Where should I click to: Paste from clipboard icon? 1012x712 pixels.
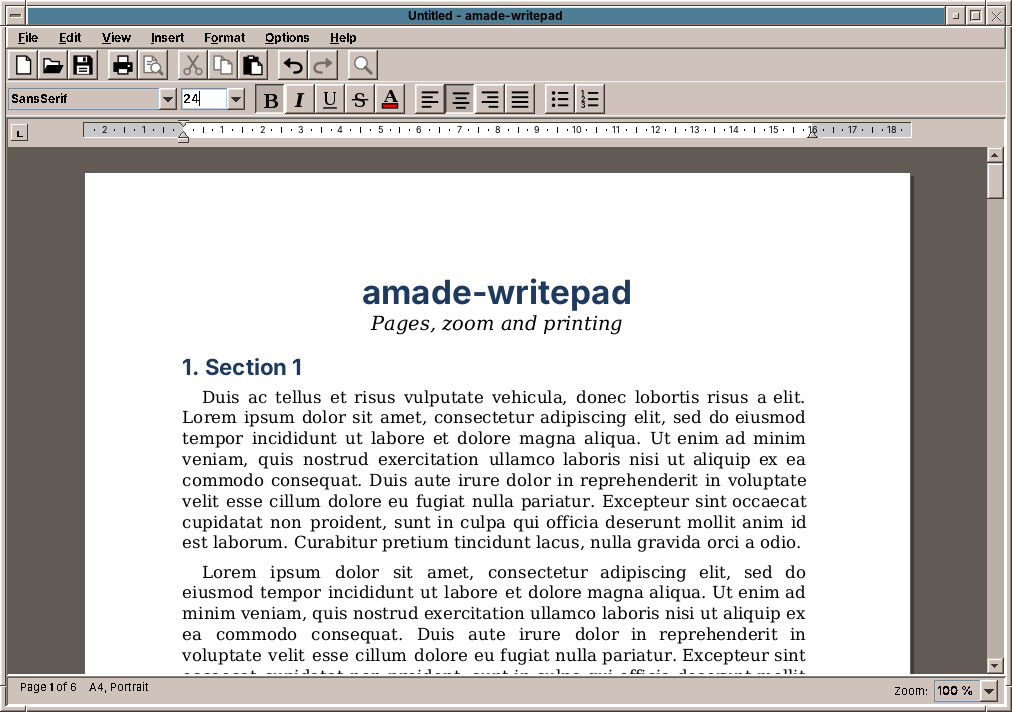coord(252,65)
